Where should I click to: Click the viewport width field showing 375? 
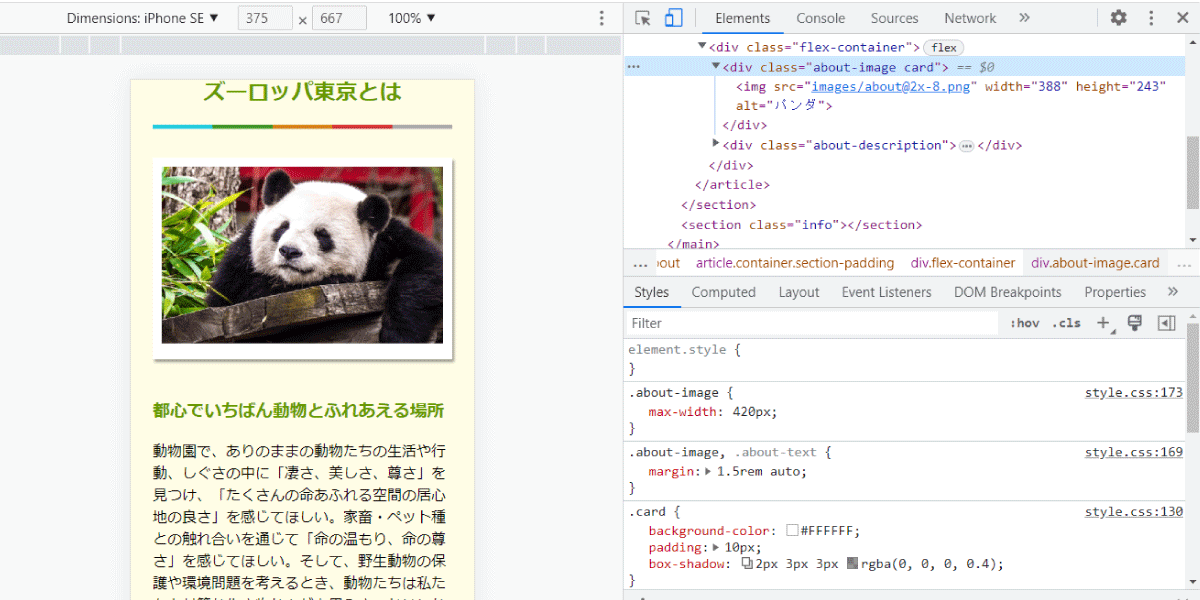click(x=266, y=18)
